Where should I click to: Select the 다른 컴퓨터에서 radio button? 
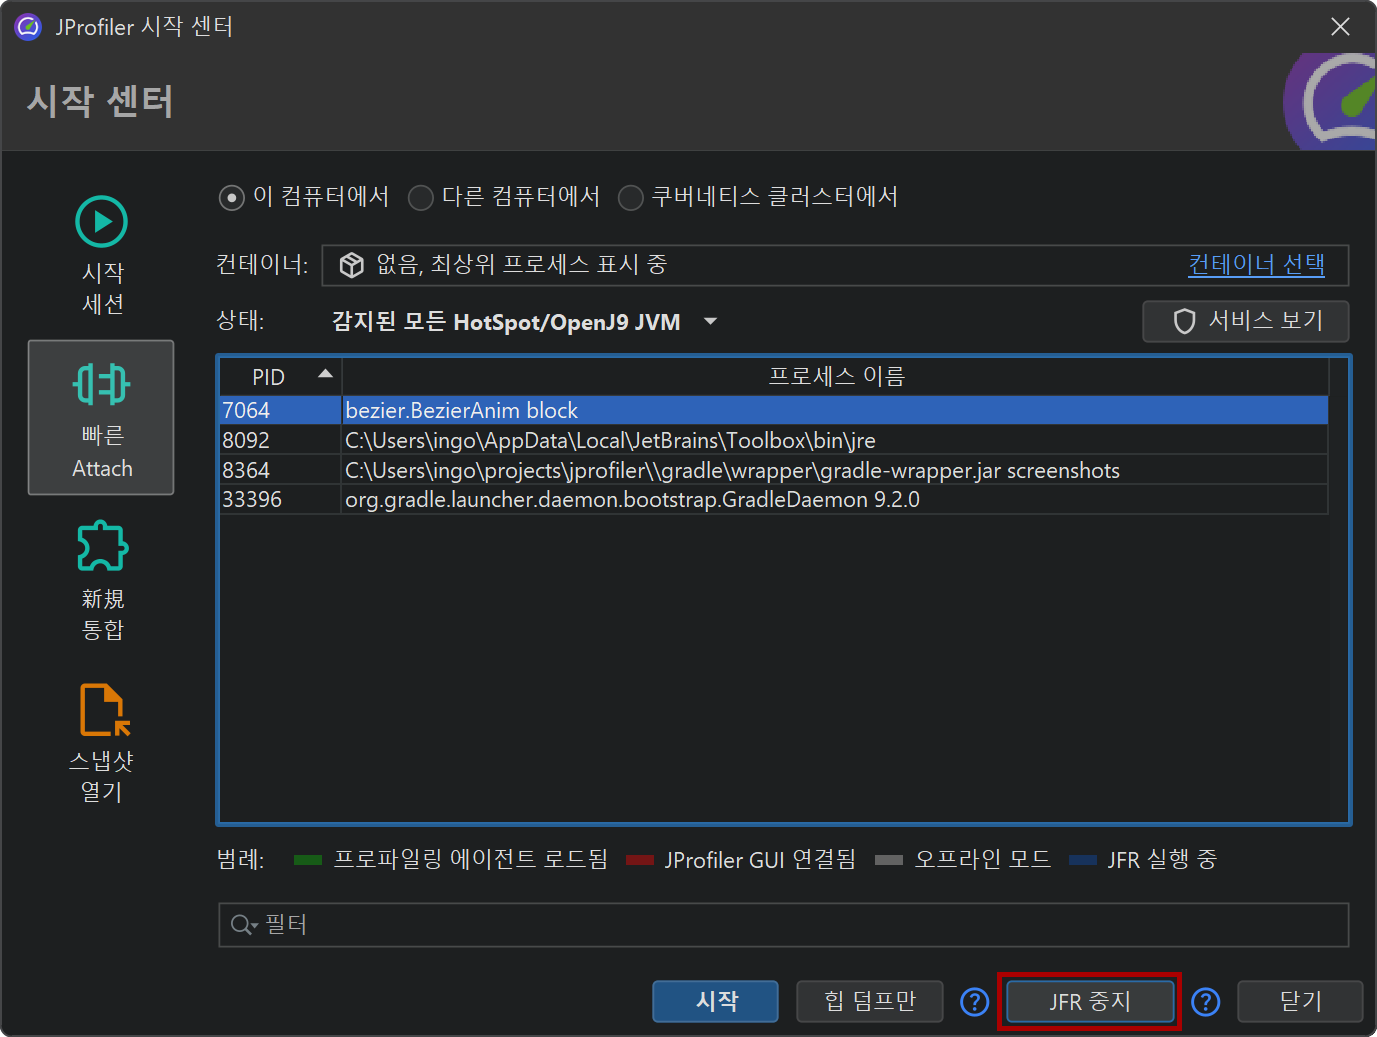tap(421, 198)
